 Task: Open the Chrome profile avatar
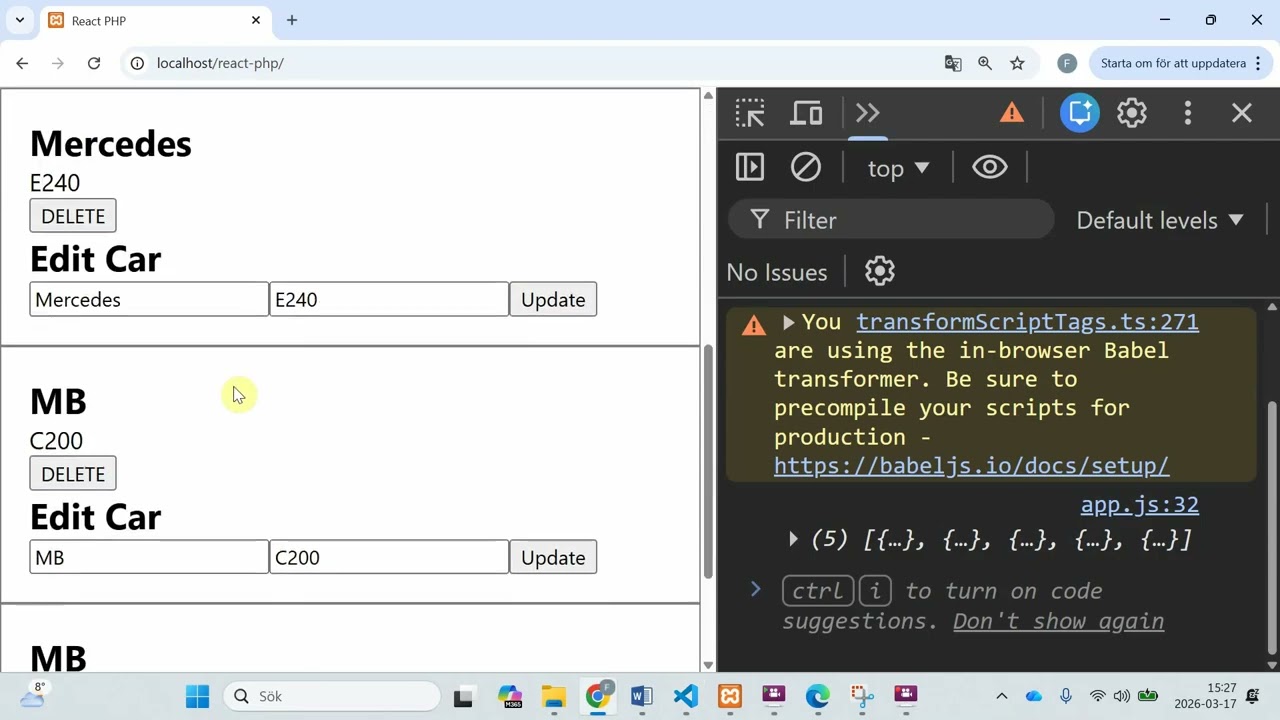pos(1067,63)
